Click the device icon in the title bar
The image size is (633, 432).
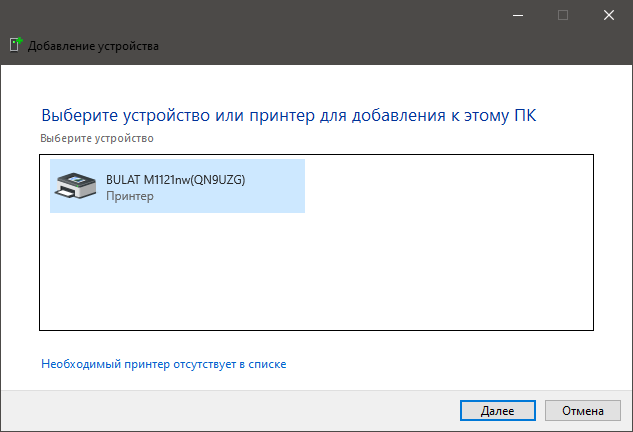(x=15, y=44)
